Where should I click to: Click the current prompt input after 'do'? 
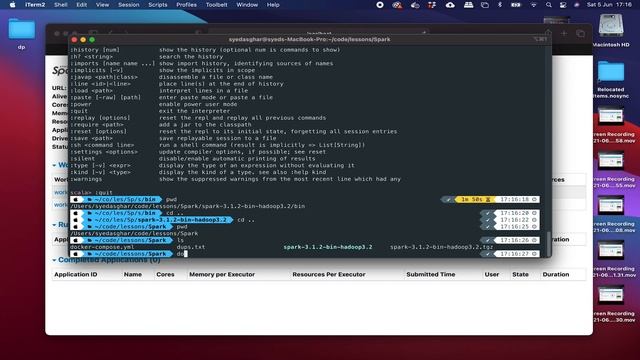click(x=185, y=254)
